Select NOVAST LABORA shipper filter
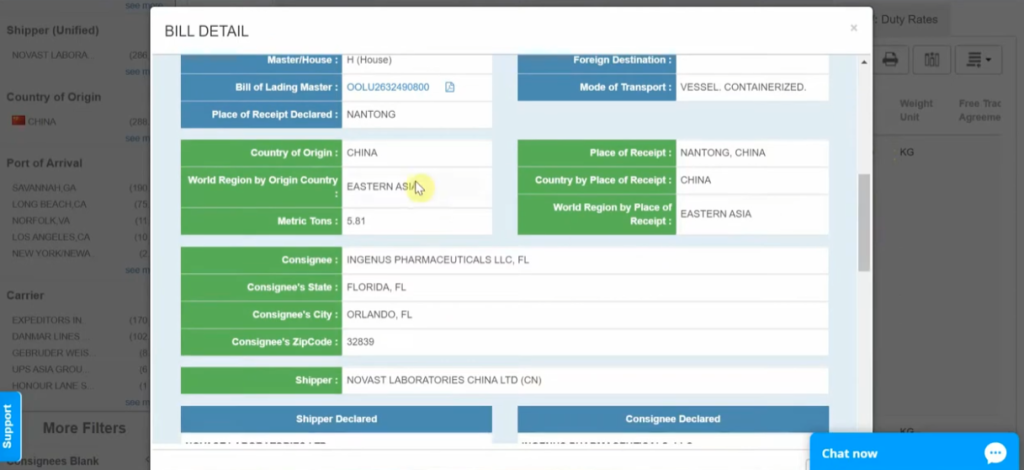 50,55
